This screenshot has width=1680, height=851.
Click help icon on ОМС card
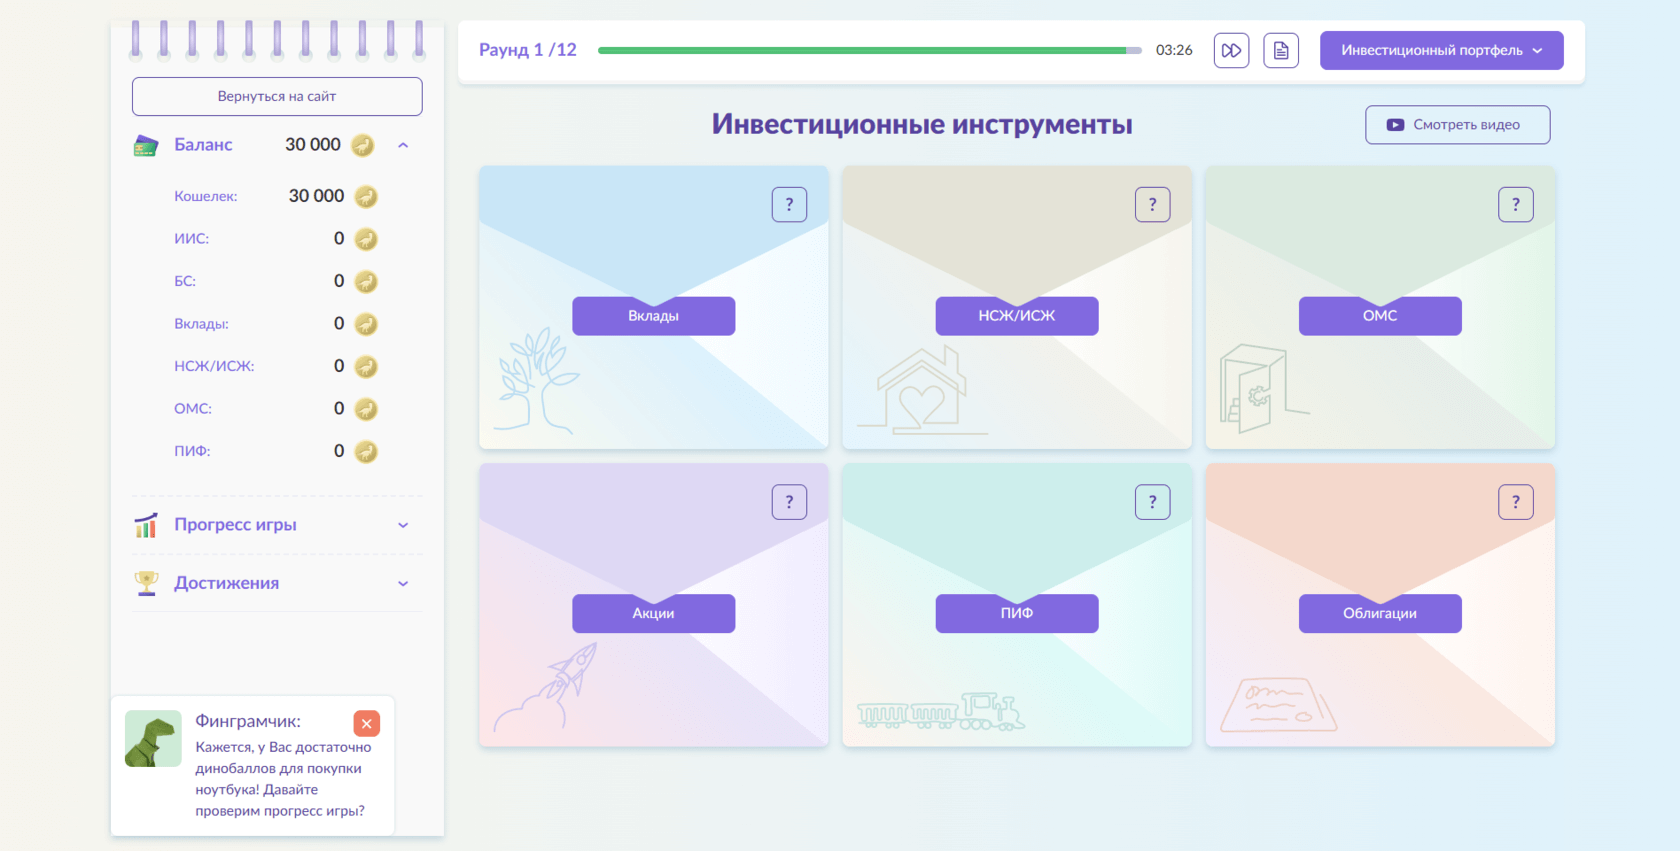(x=1515, y=204)
